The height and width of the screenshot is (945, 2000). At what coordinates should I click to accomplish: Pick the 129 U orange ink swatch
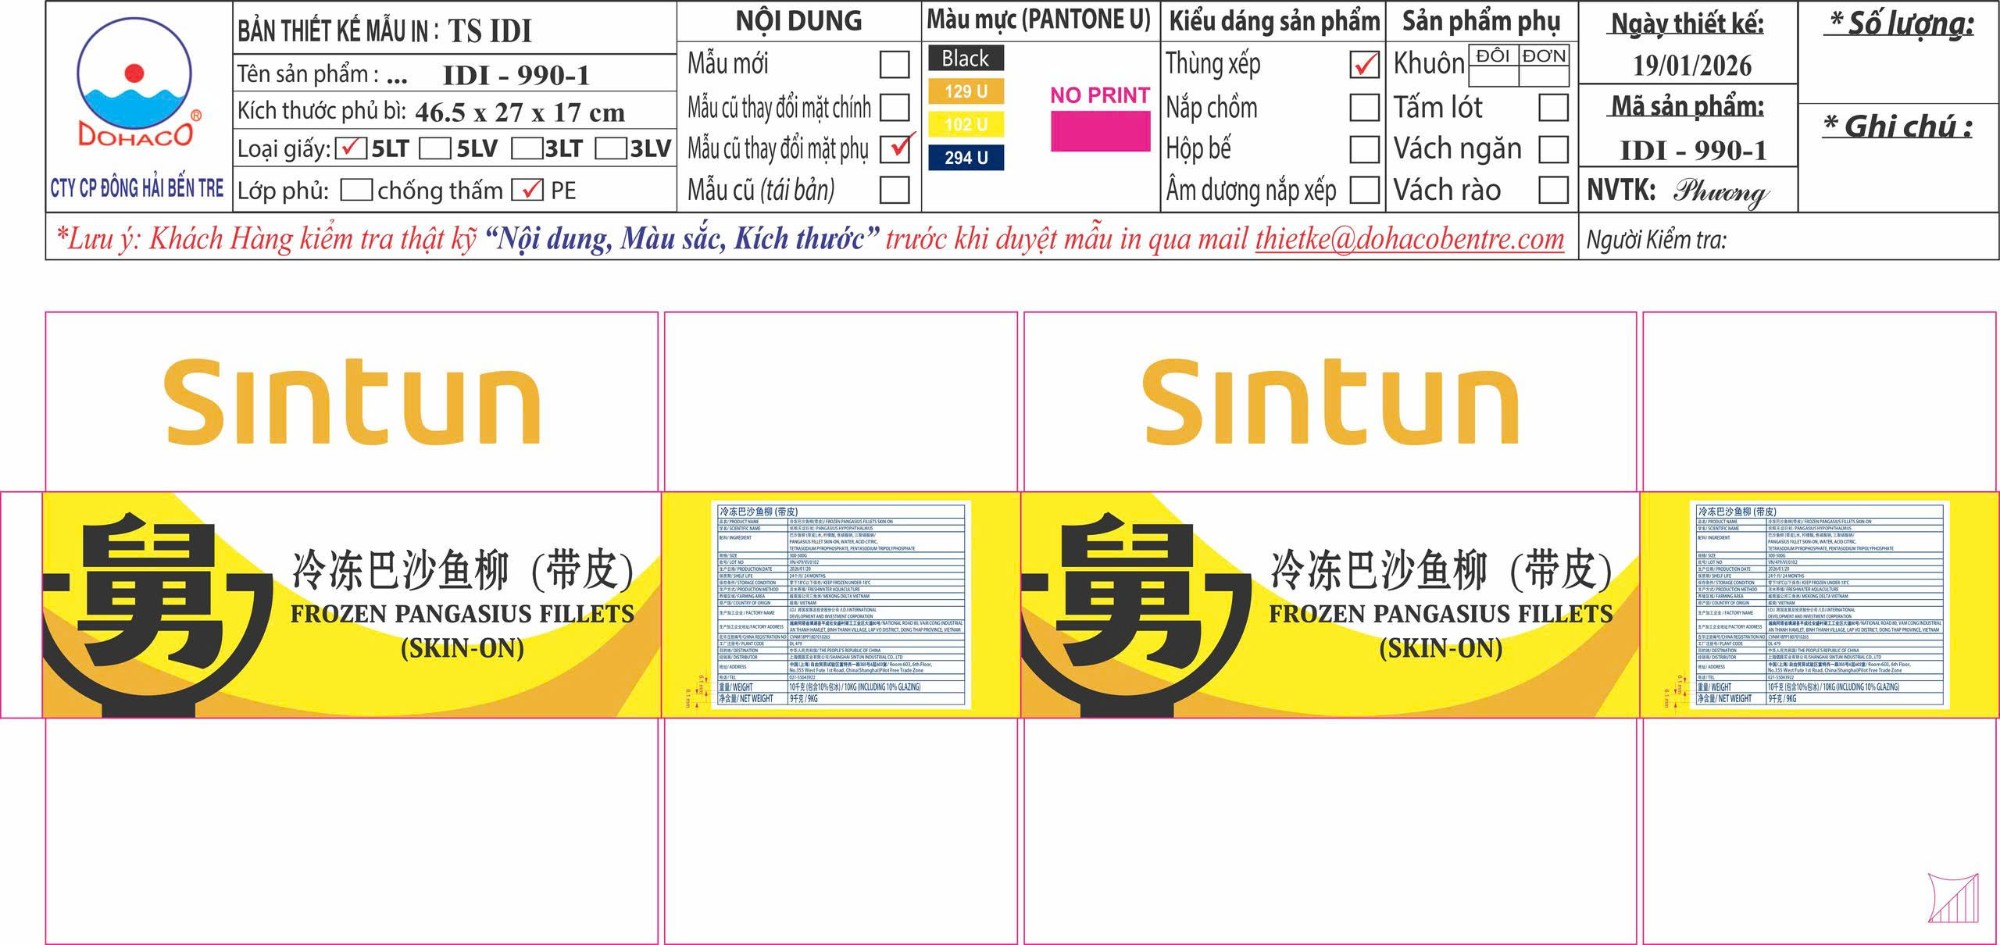(965, 92)
